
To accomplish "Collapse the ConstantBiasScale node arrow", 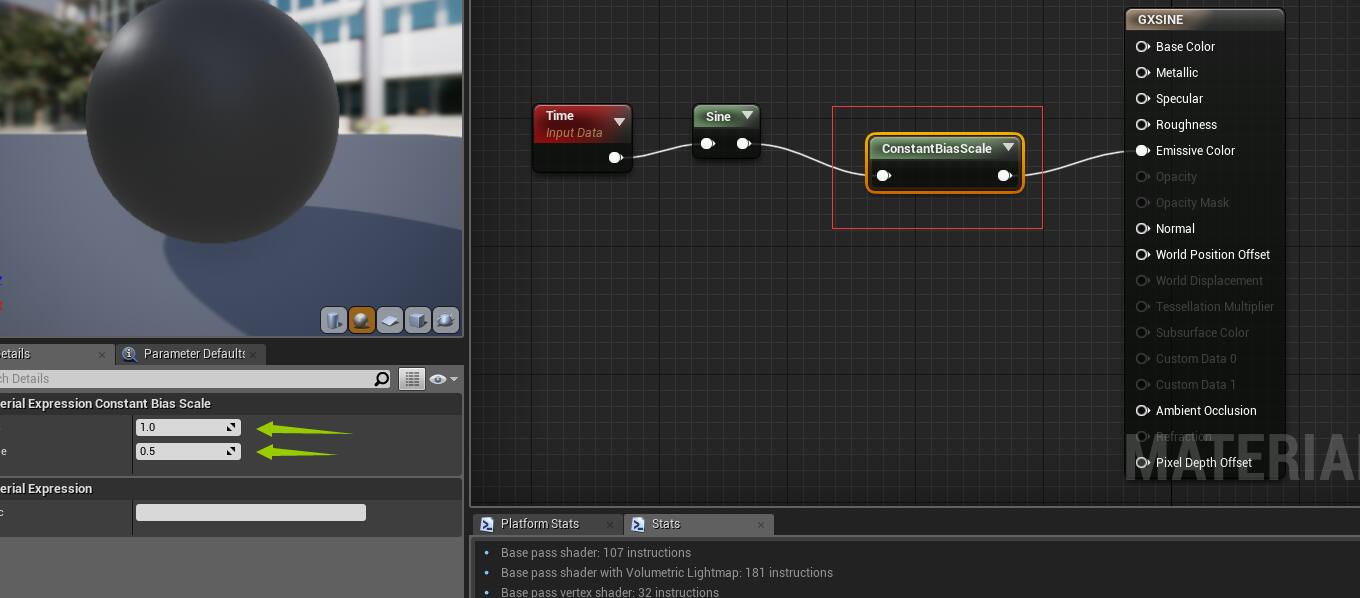I will 1008,148.
